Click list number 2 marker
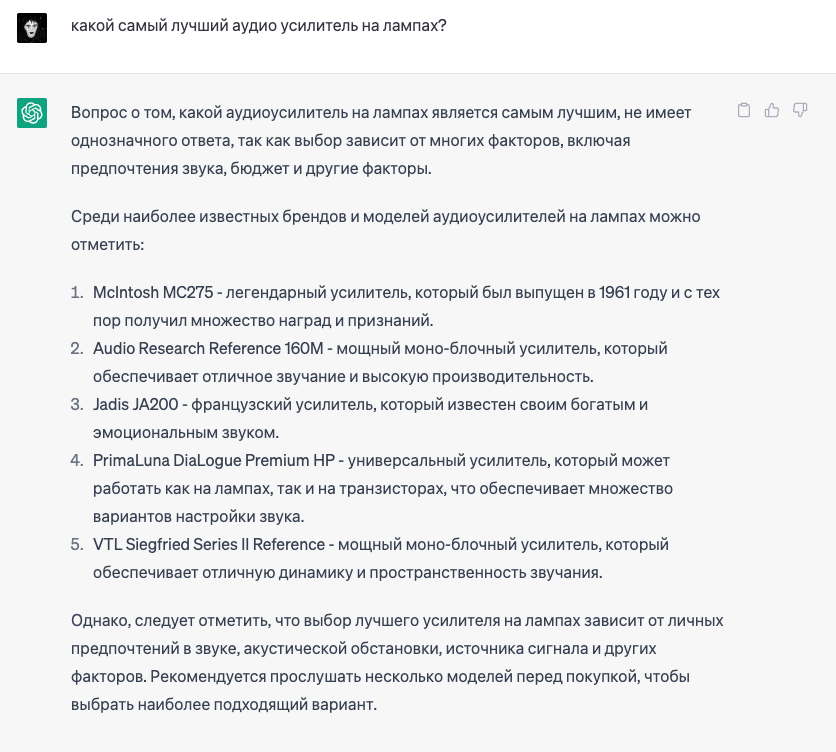This screenshot has height=752, width=836. (x=77, y=349)
